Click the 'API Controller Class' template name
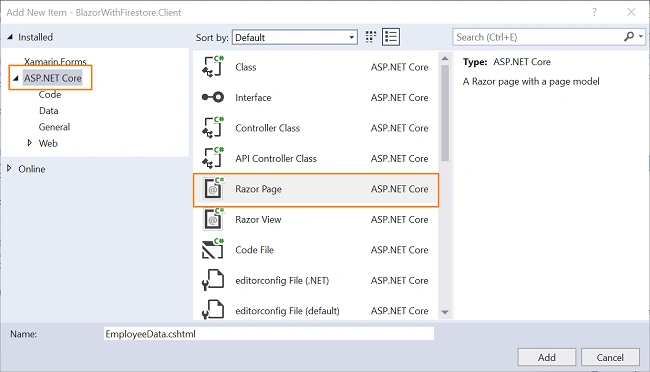The image size is (650, 372). point(276,158)
